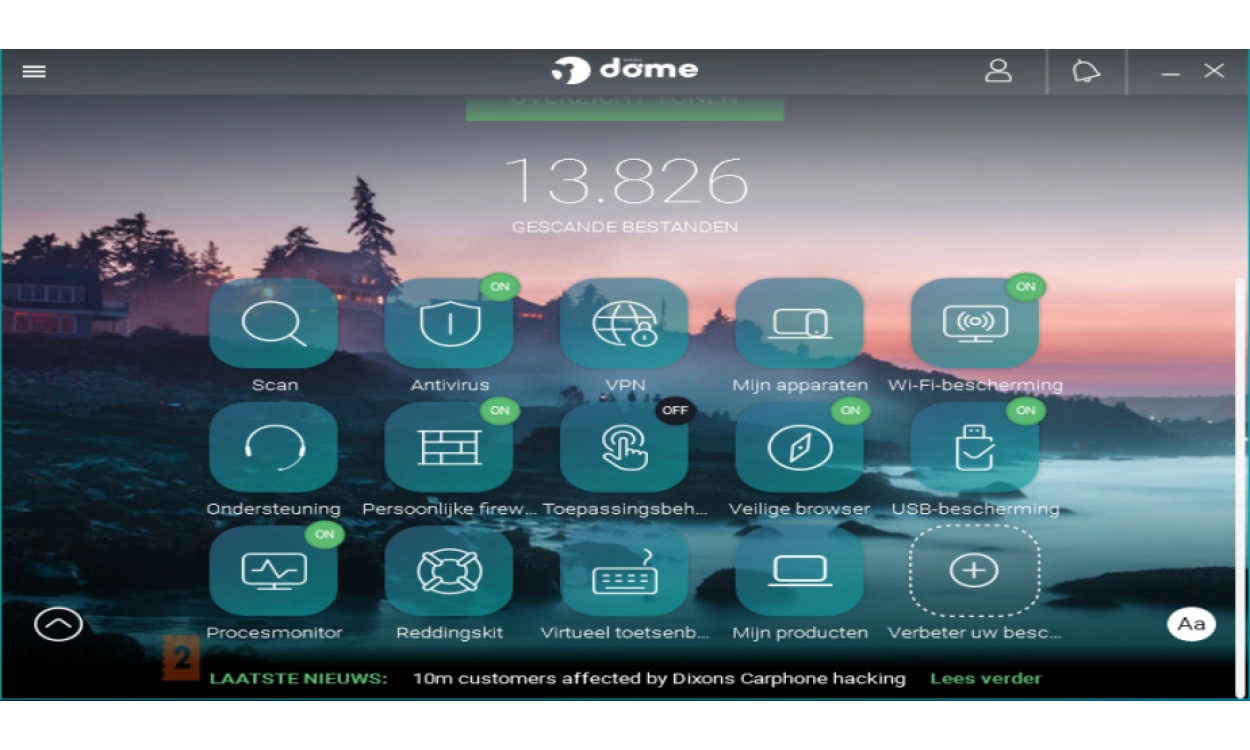Click the Lees verder news link
1250x750 pixels.
tap(985, 679)
